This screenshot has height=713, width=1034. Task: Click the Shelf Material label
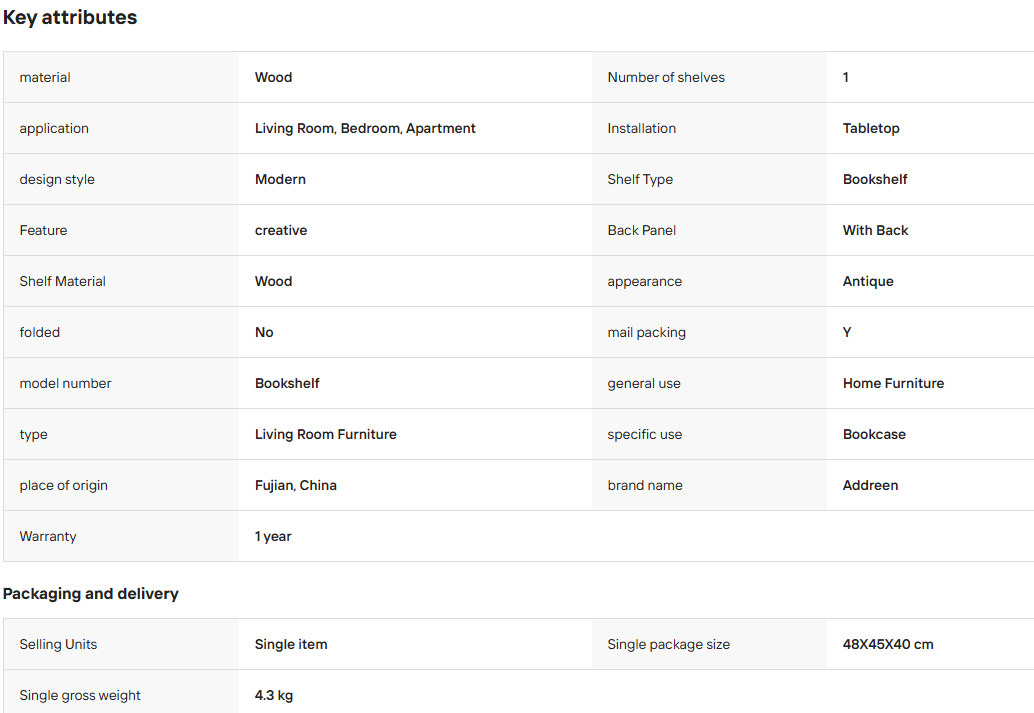tap(63, 281)
